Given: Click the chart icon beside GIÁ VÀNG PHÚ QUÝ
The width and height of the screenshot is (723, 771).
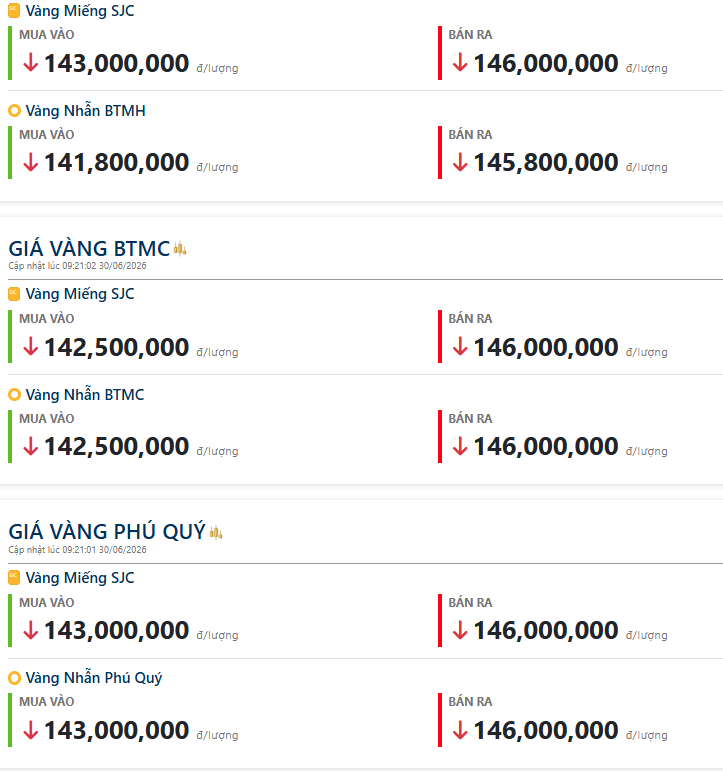Looking at the screenshot, I should [x=216, y=532].
